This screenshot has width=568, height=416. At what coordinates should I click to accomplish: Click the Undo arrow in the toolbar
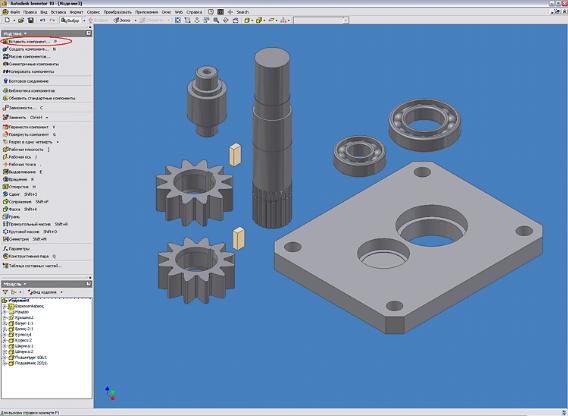42,20
